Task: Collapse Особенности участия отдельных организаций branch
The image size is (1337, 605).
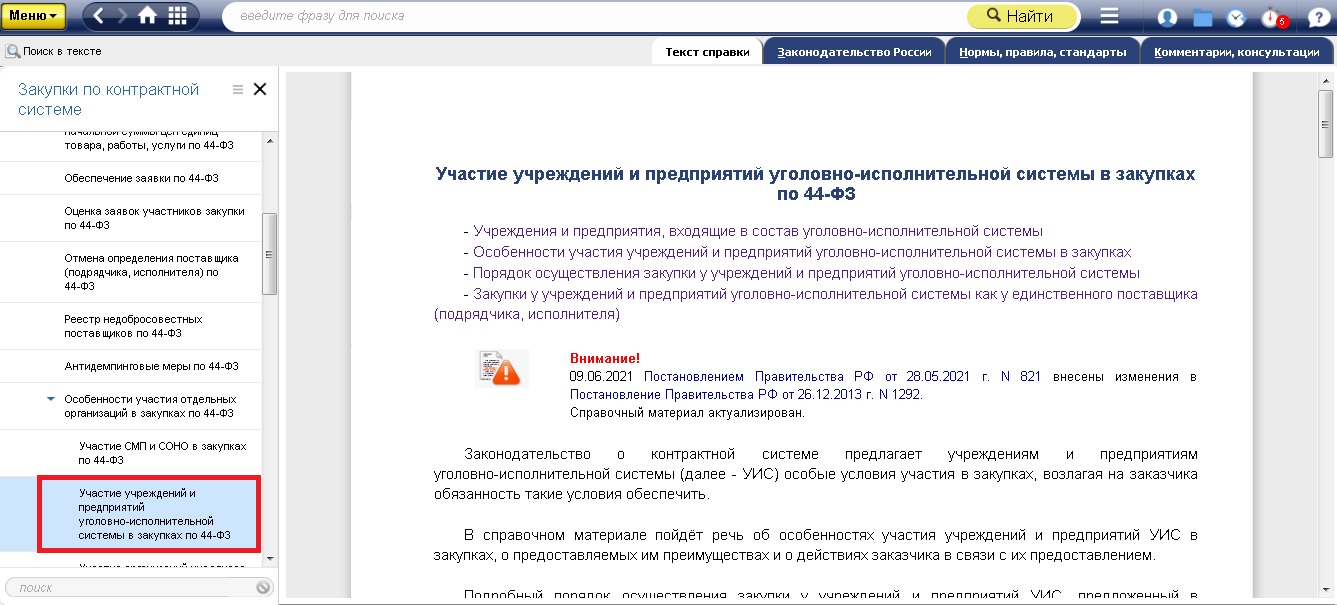Action: coord(51,399)
